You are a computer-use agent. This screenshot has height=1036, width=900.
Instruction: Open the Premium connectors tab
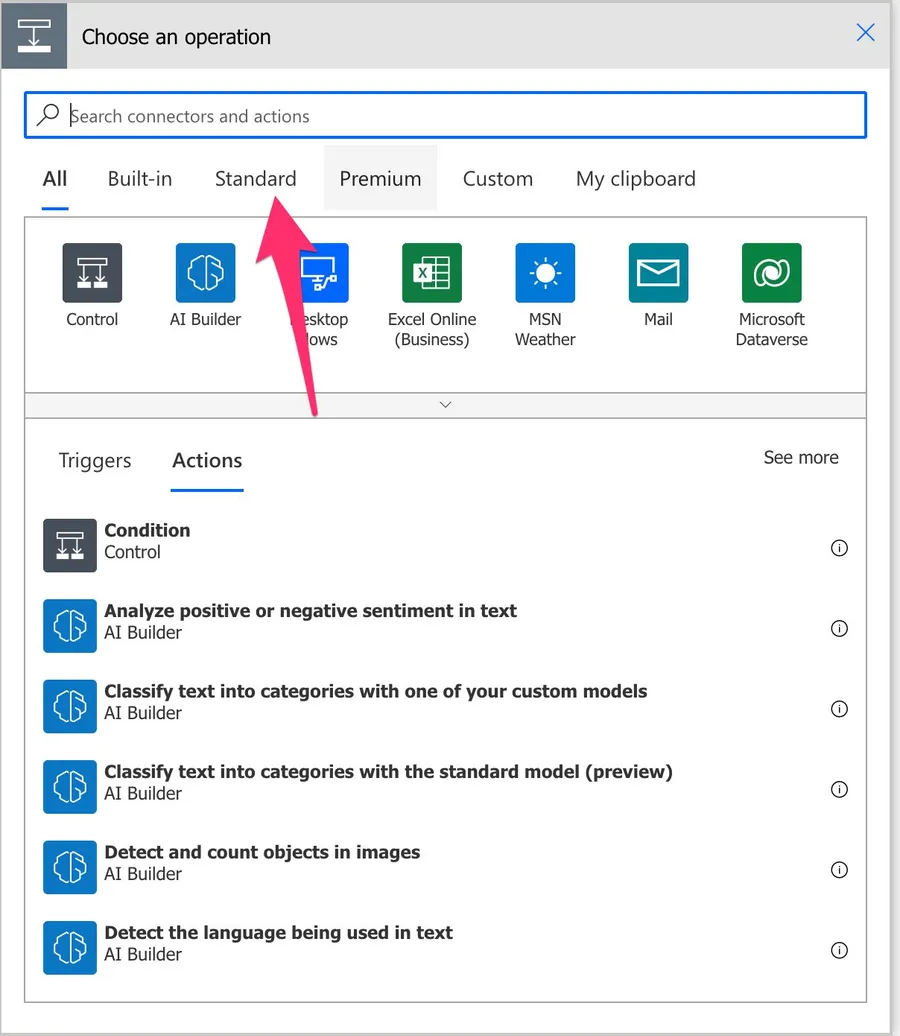380,179
